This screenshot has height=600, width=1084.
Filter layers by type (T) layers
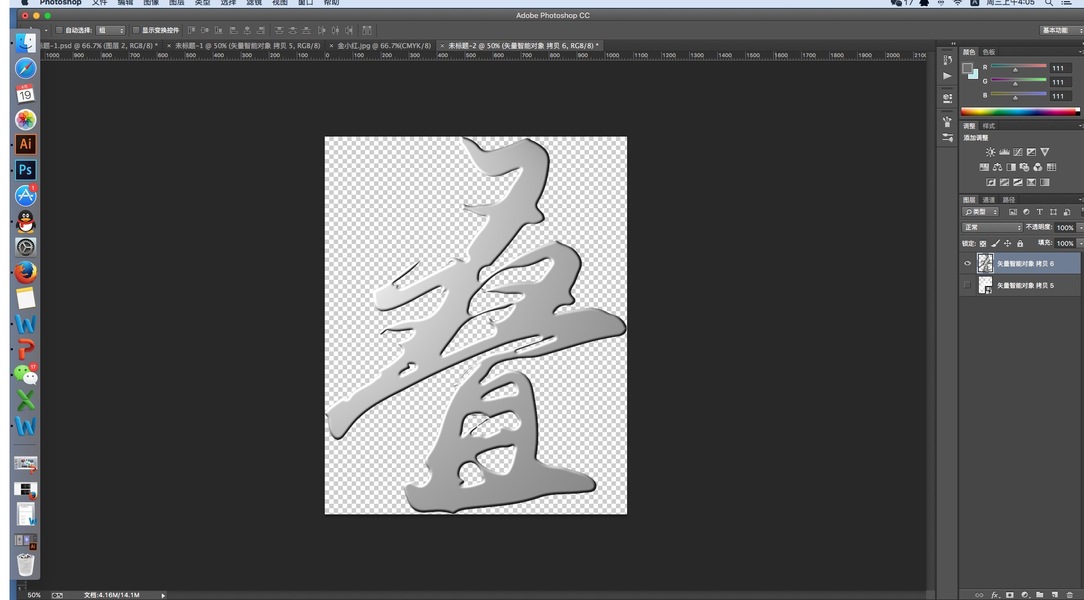(1039, 212)
